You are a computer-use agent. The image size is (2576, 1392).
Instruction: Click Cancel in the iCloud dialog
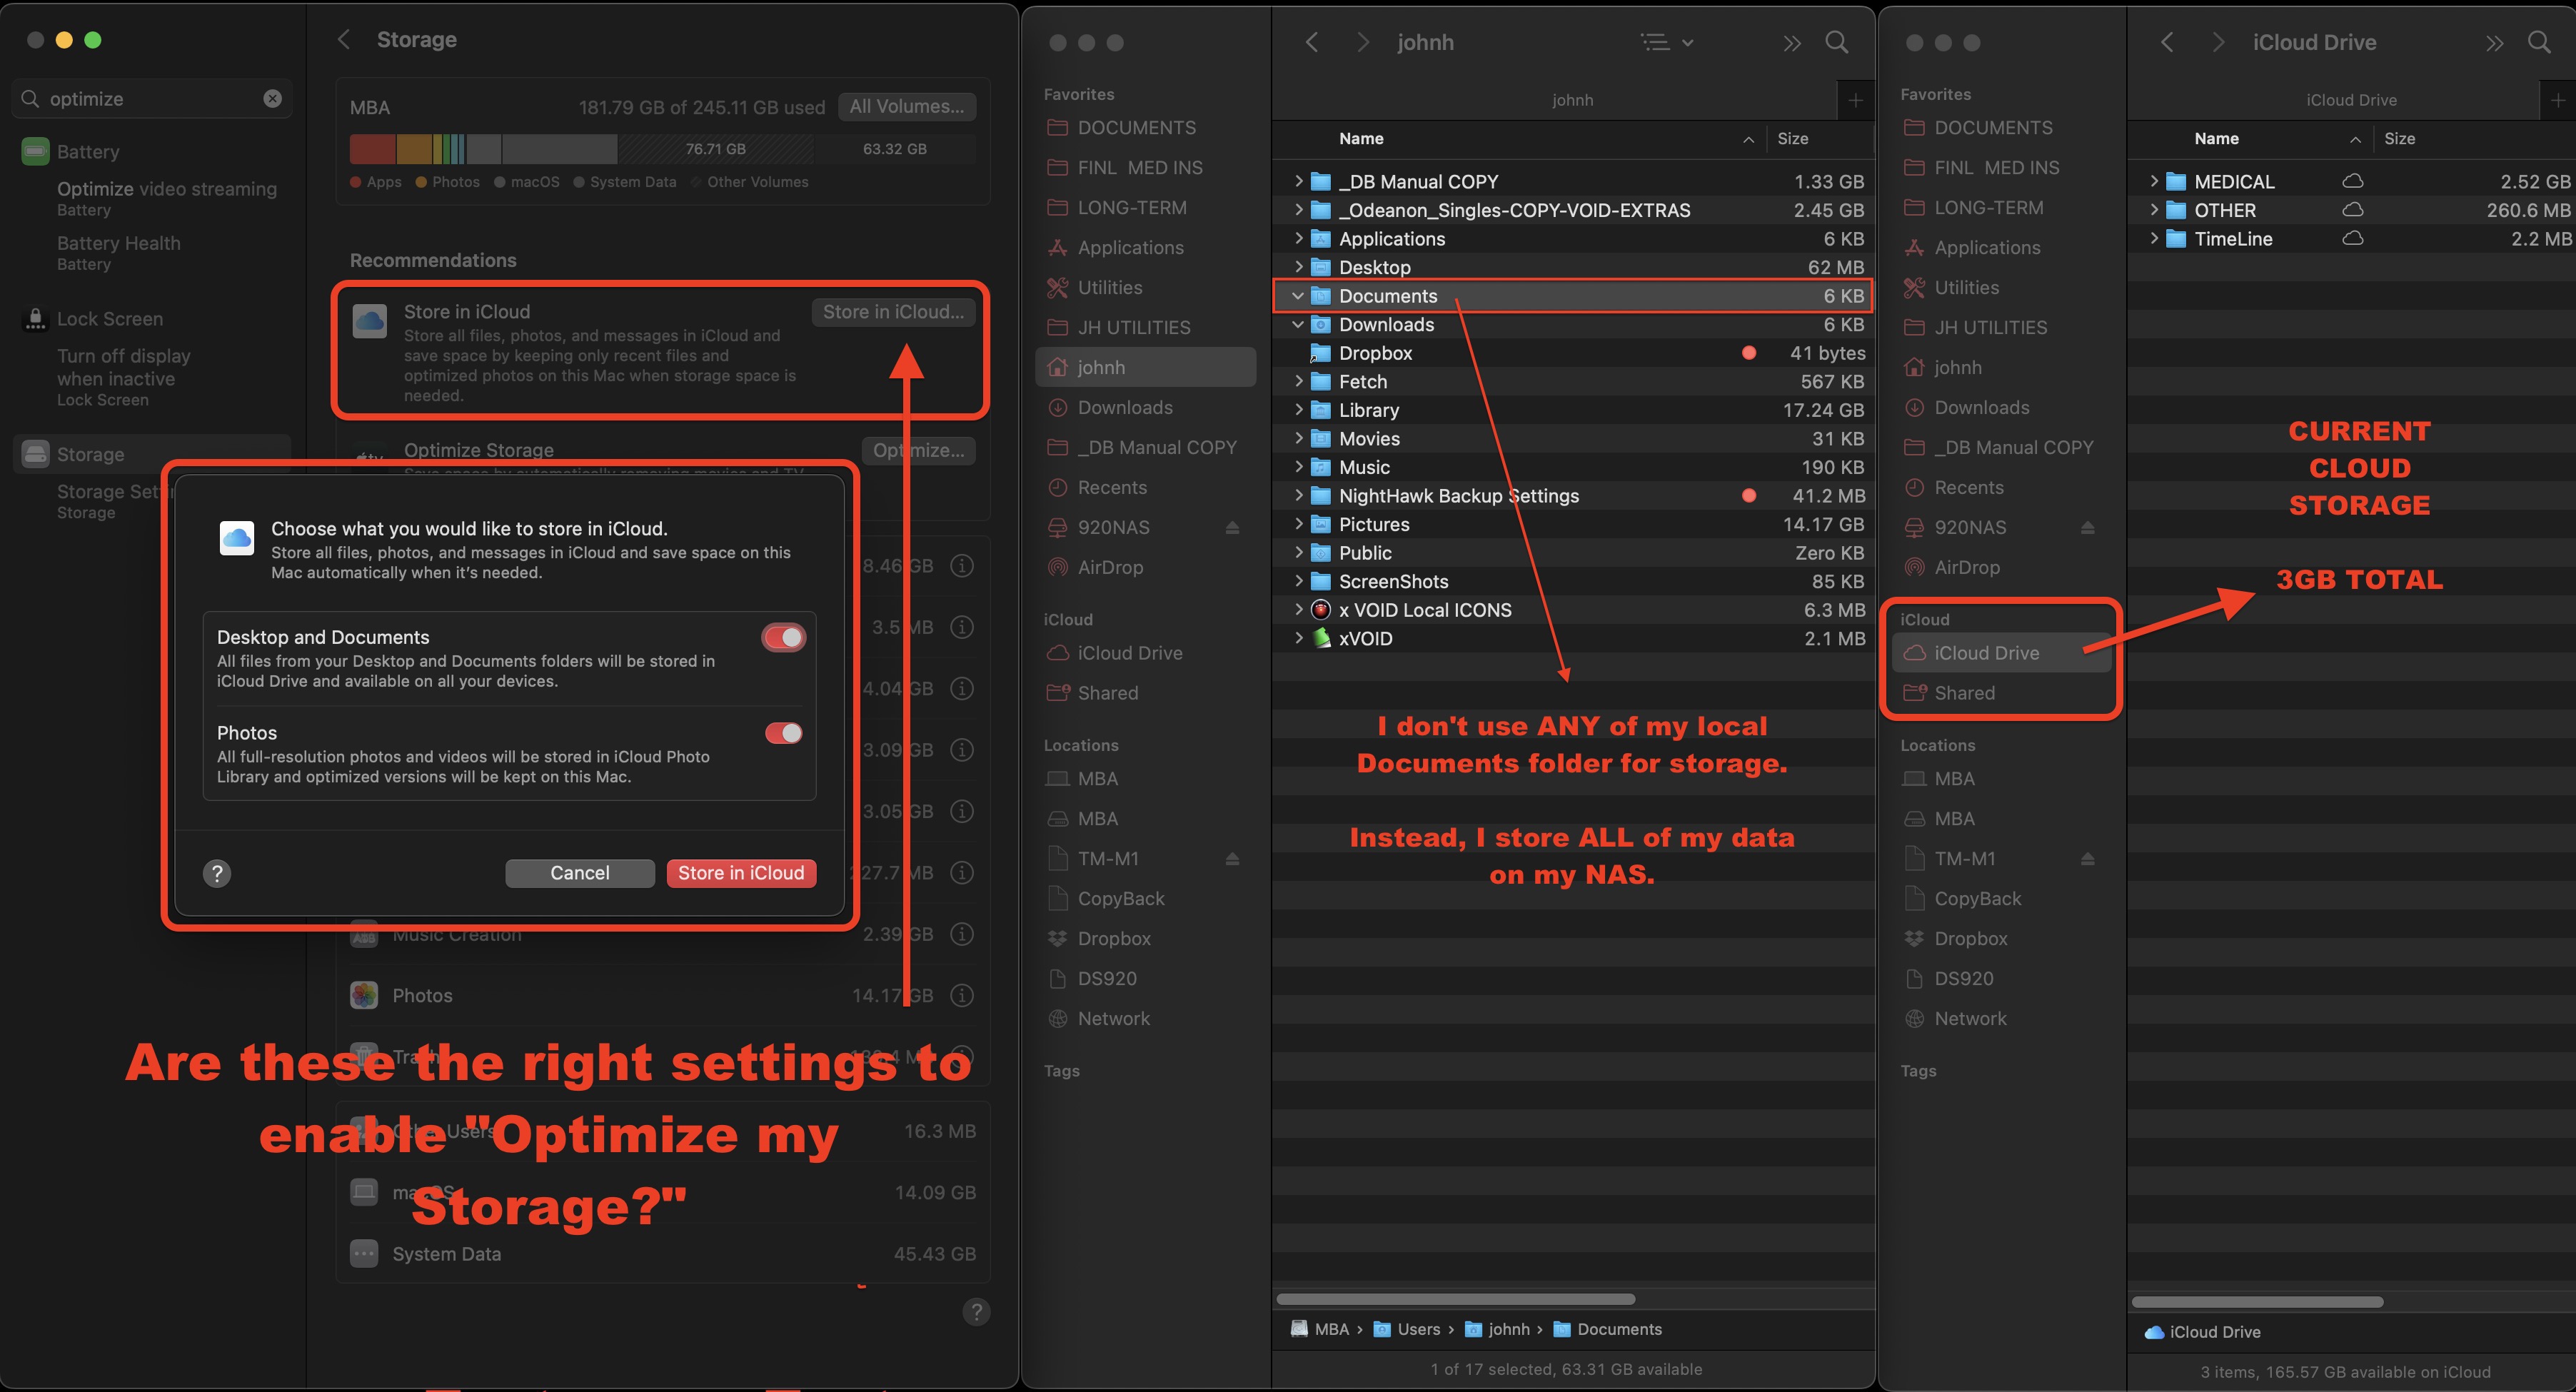click(x=579, y=873)
